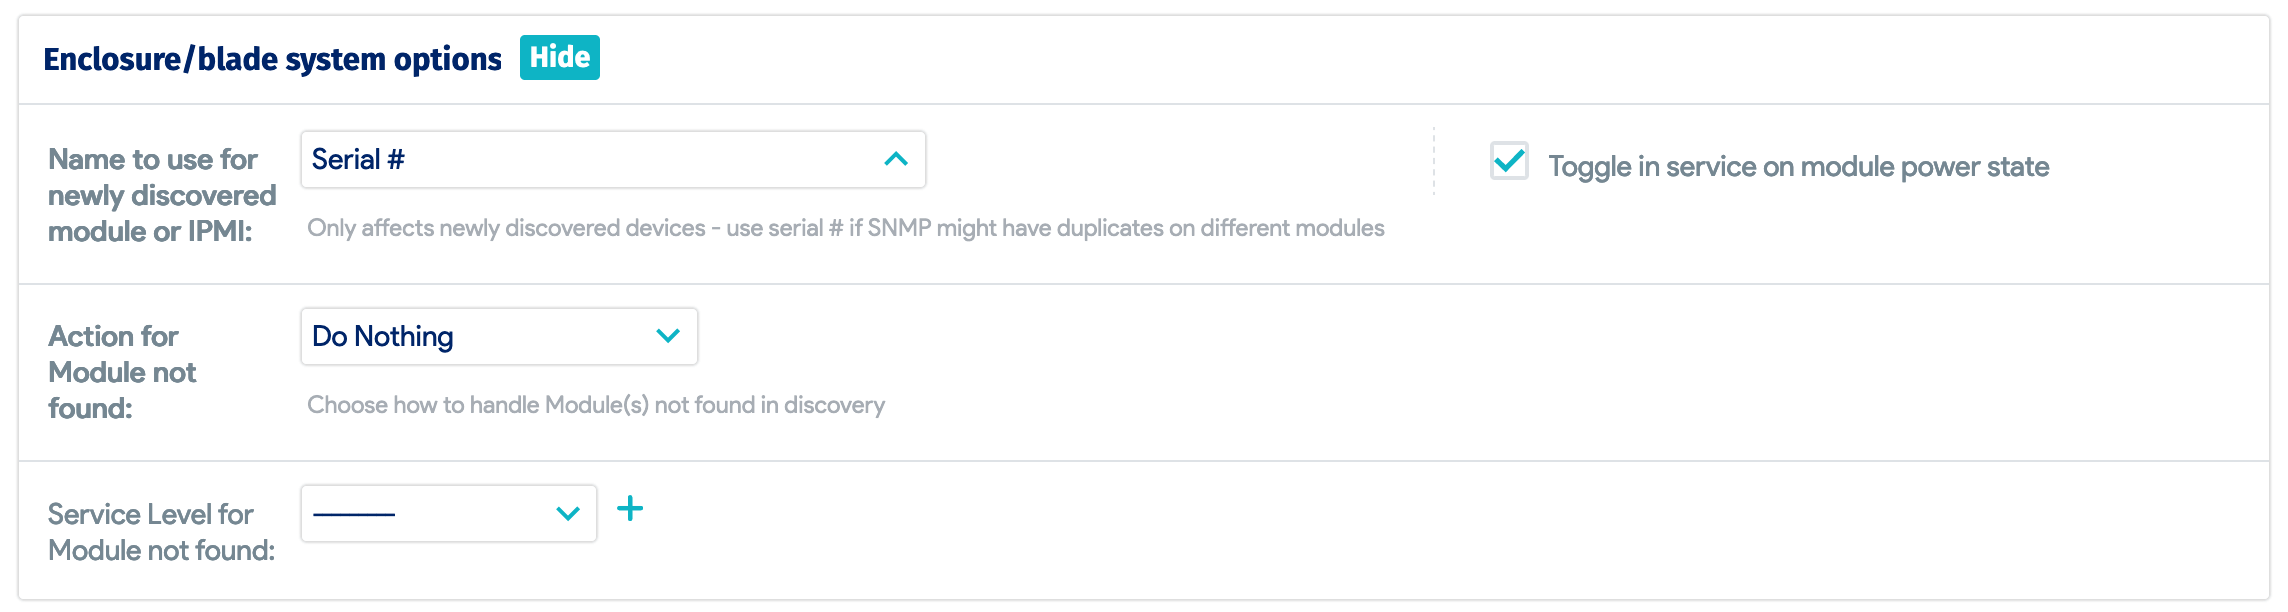Click the 'Choose how to handle Module(s)' hint text

point(595,405)
